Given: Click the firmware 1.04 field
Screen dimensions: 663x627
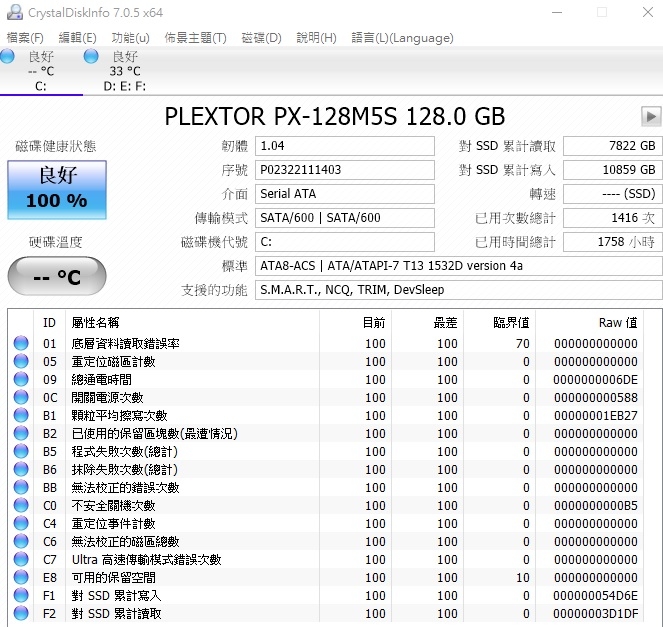Looking at the screenshot, I should click(345, 146).
